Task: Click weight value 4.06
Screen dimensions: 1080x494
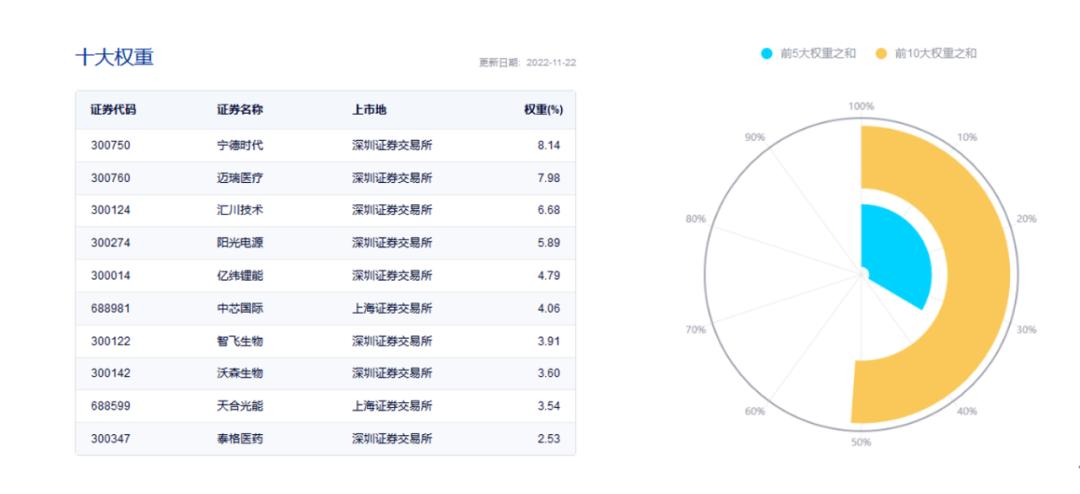Action: [x=549, y=308]
